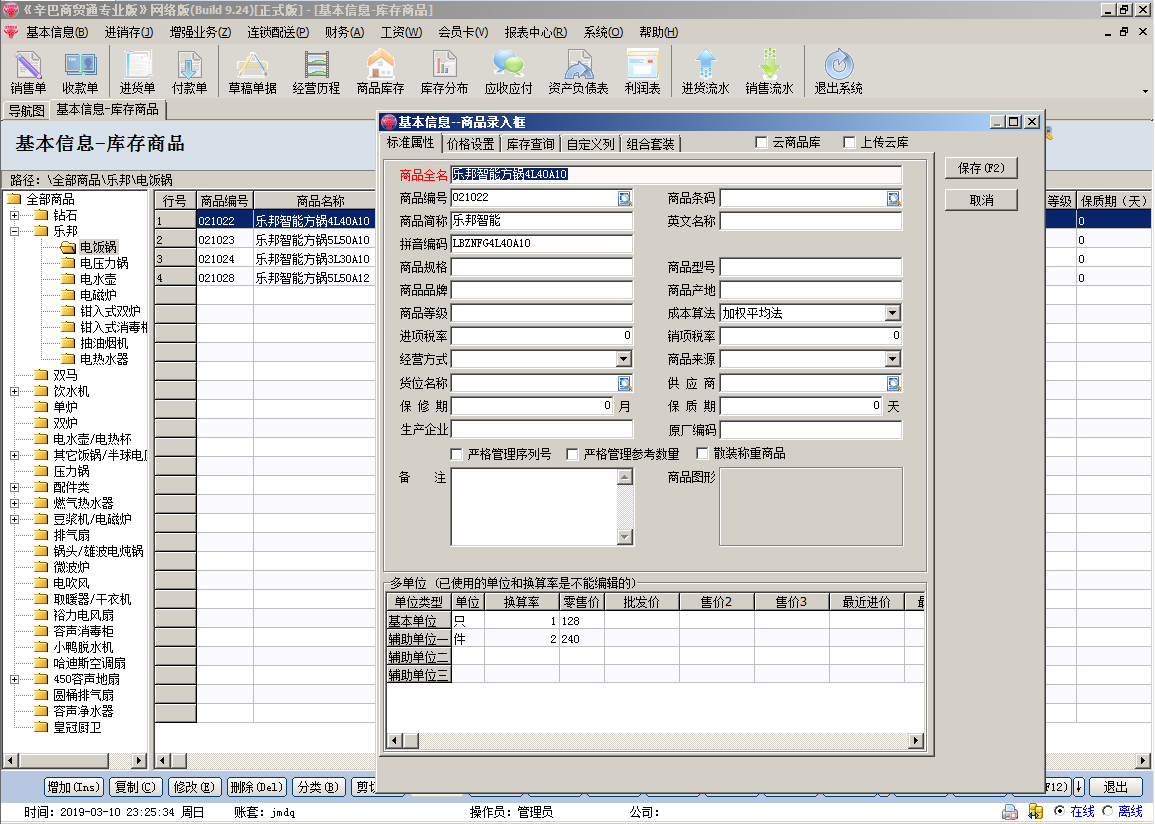Open the 应收应付 receivables icon

[508, 73]
